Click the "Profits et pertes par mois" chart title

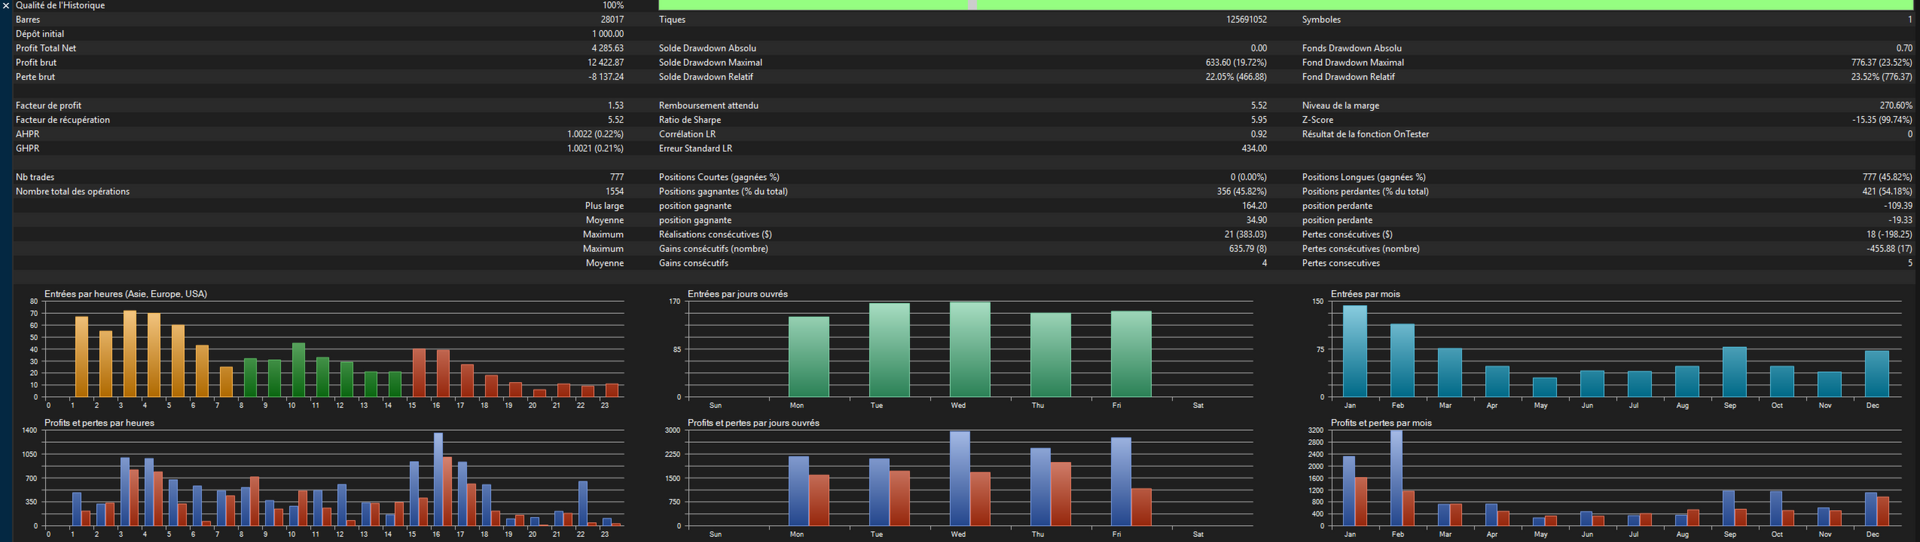pyautogui.click(x=1381, y=423)
